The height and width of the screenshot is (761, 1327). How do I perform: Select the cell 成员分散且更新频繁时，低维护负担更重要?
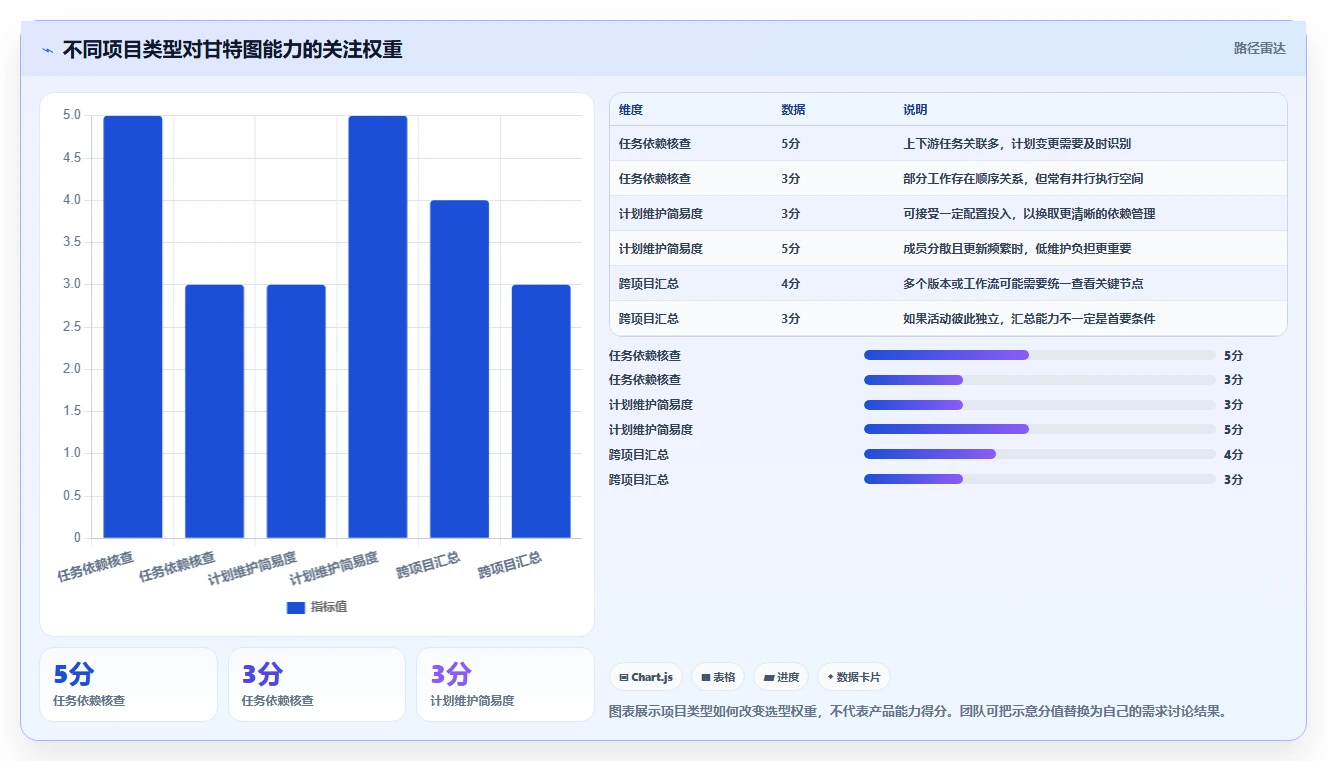pyautogui.click(x=1017, y=249)
